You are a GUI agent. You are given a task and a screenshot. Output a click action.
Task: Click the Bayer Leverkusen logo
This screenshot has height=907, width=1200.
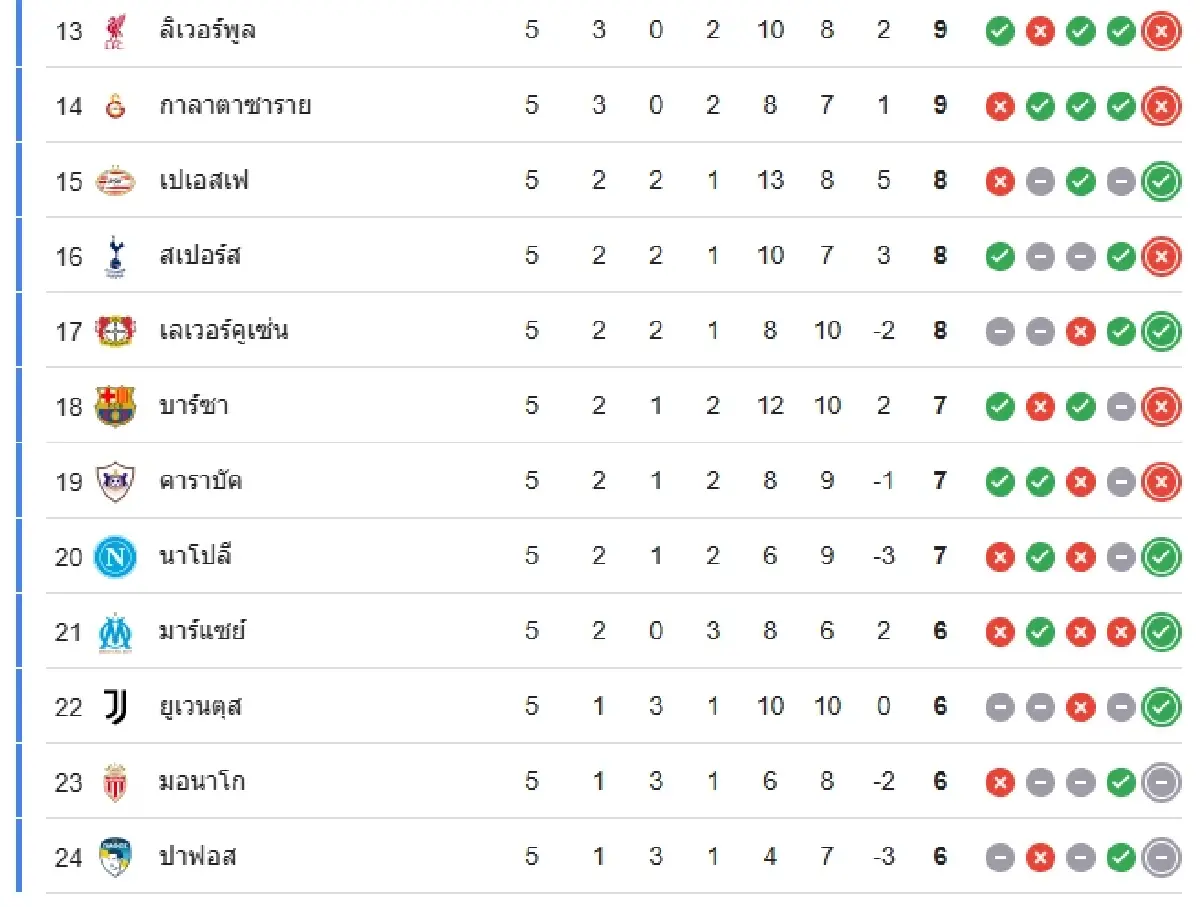pyautogui.click(x=115, y=331)
